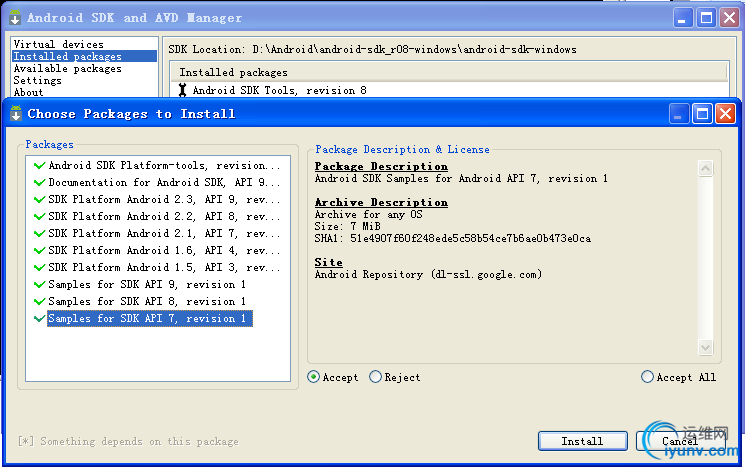This screenshot has width=745, height=467.
Task: Close the Android SDK and AVD Manager window
Action: 729,18
